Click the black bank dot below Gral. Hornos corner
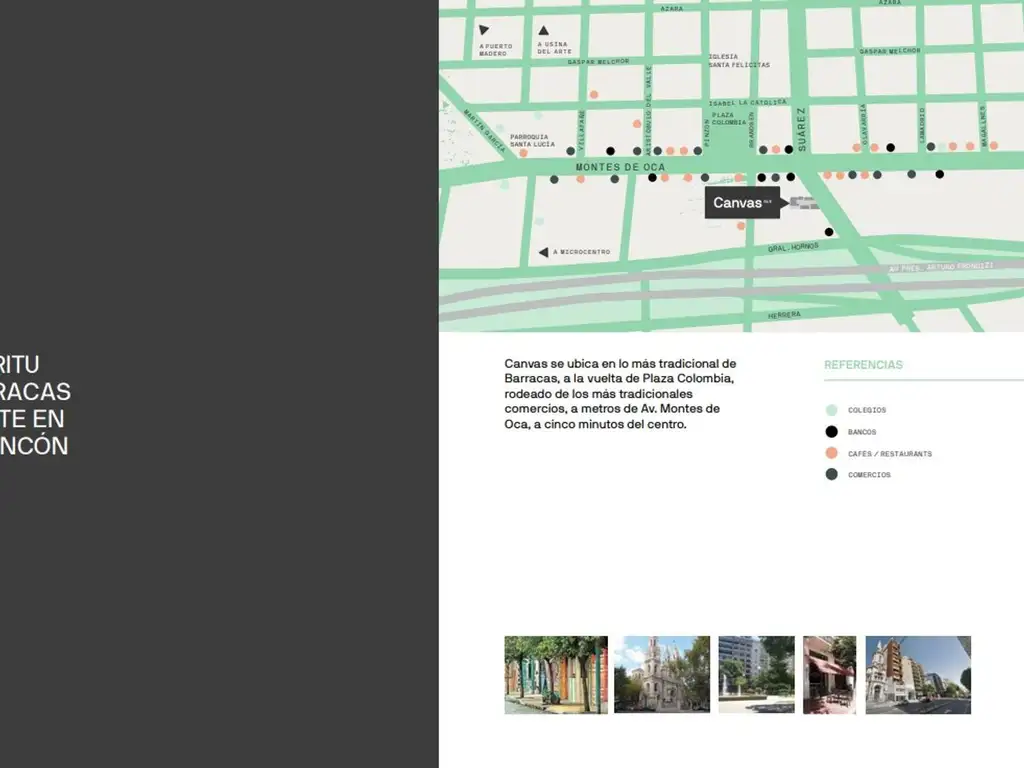1024x768 pixels. [828, 232]
